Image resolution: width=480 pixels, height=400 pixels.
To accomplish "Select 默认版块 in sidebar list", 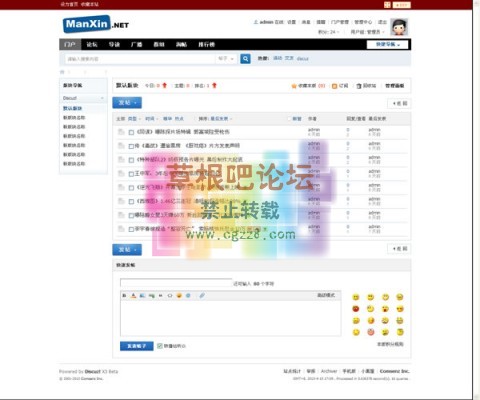I will 73,108.
